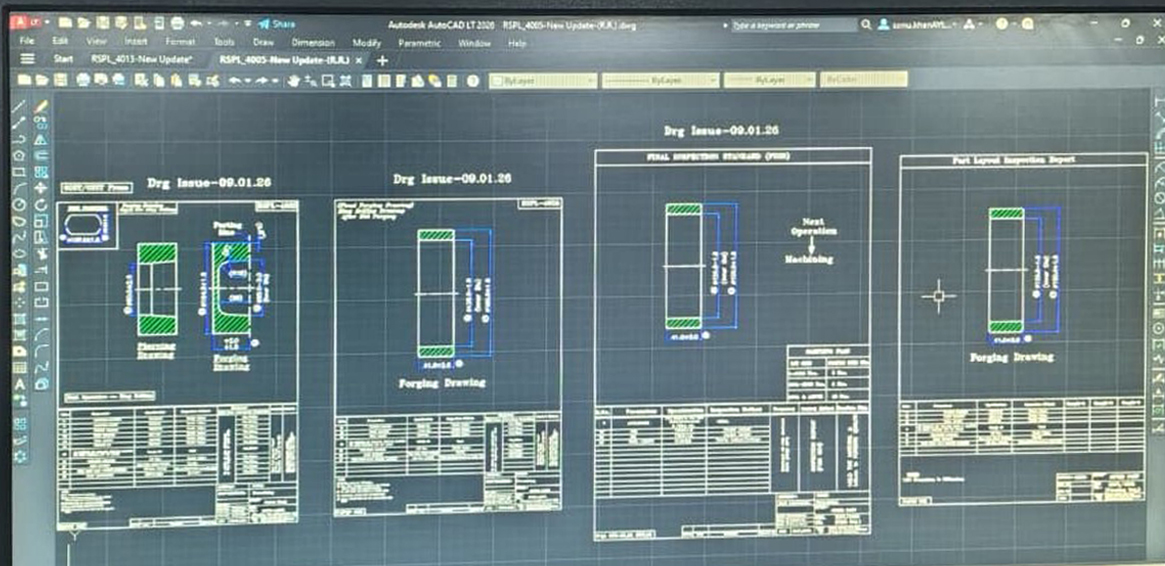Select the Rotate modify tool

pos(41,205)
